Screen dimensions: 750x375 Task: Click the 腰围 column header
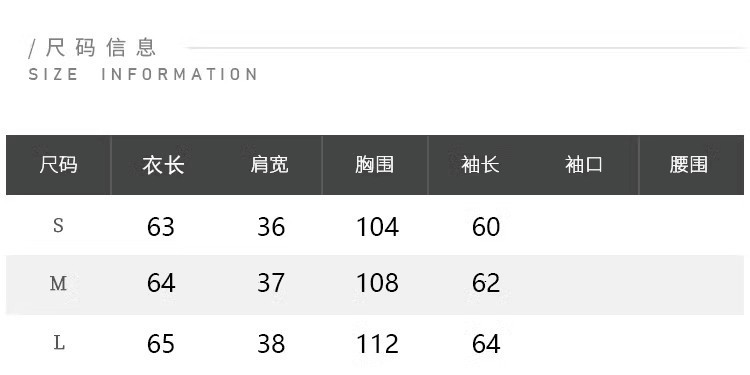coord(689,165)
